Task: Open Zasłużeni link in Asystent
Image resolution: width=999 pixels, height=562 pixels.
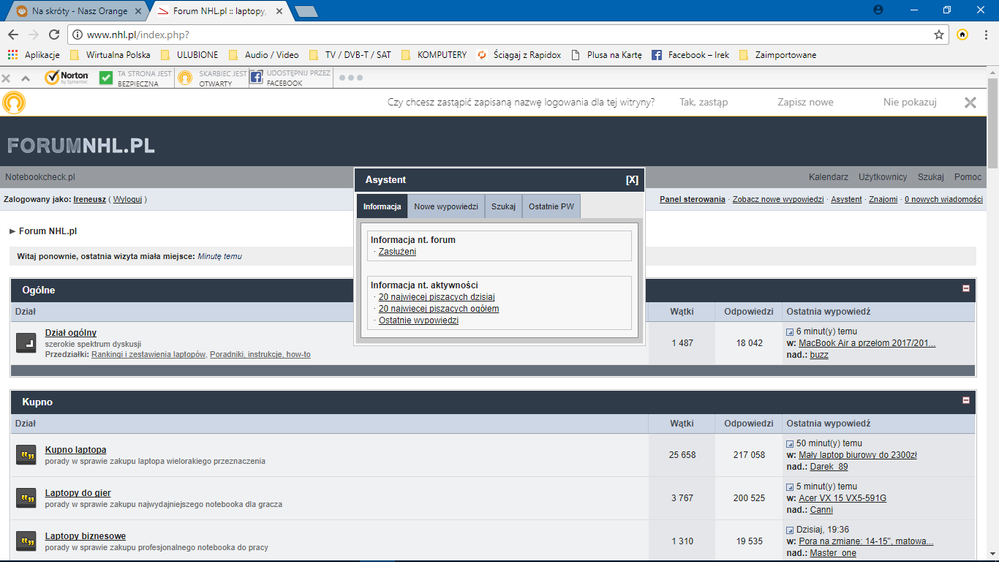Action: click(x=397, y=252)
